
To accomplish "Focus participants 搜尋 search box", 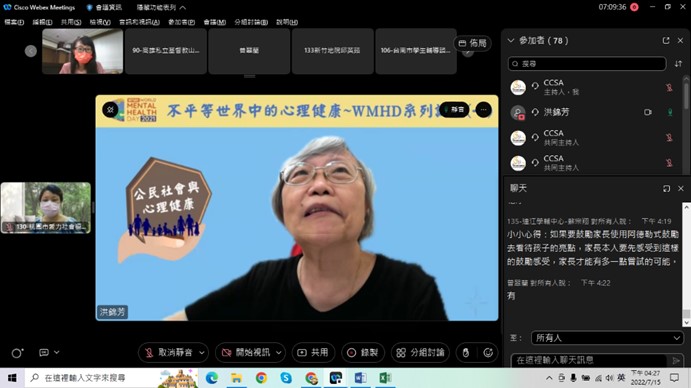I will point(587,64).
